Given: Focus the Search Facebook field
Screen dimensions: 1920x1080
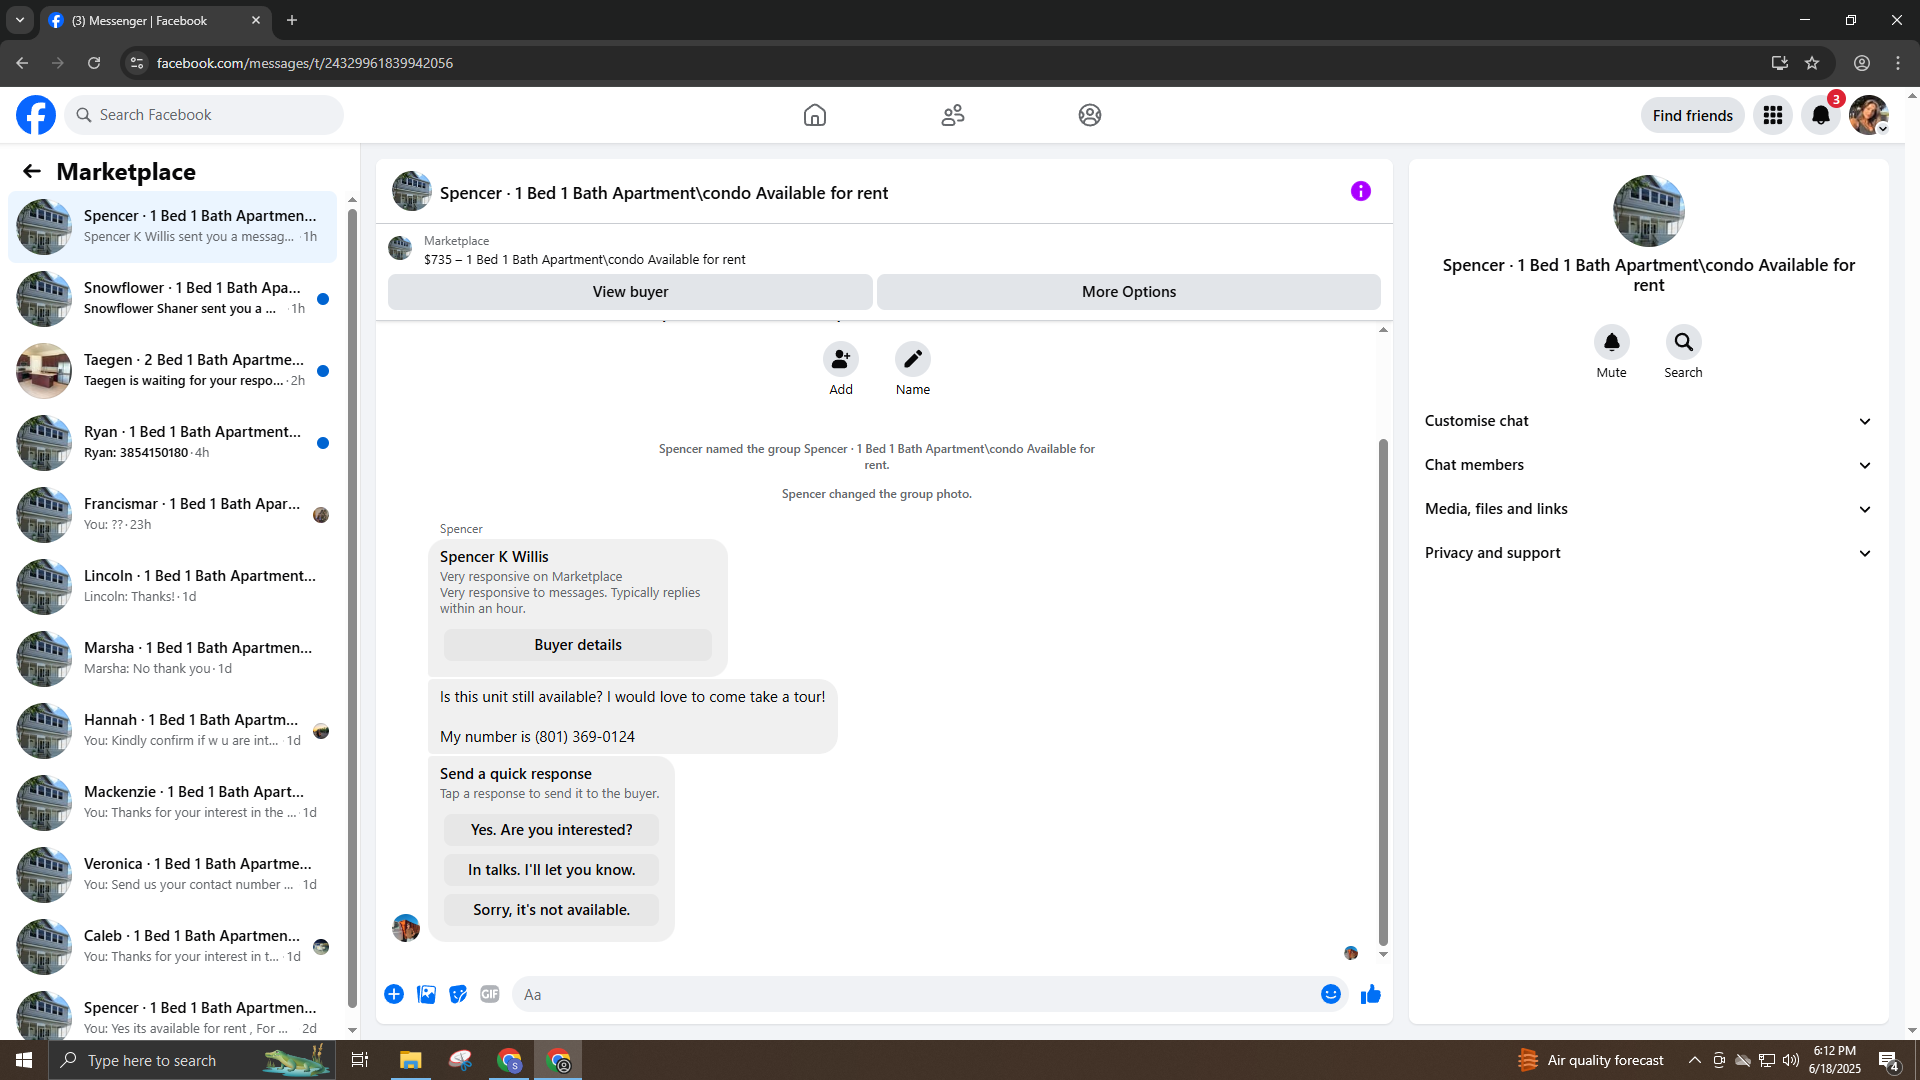Looking at the screenshot, I should (x=204, y=115).
